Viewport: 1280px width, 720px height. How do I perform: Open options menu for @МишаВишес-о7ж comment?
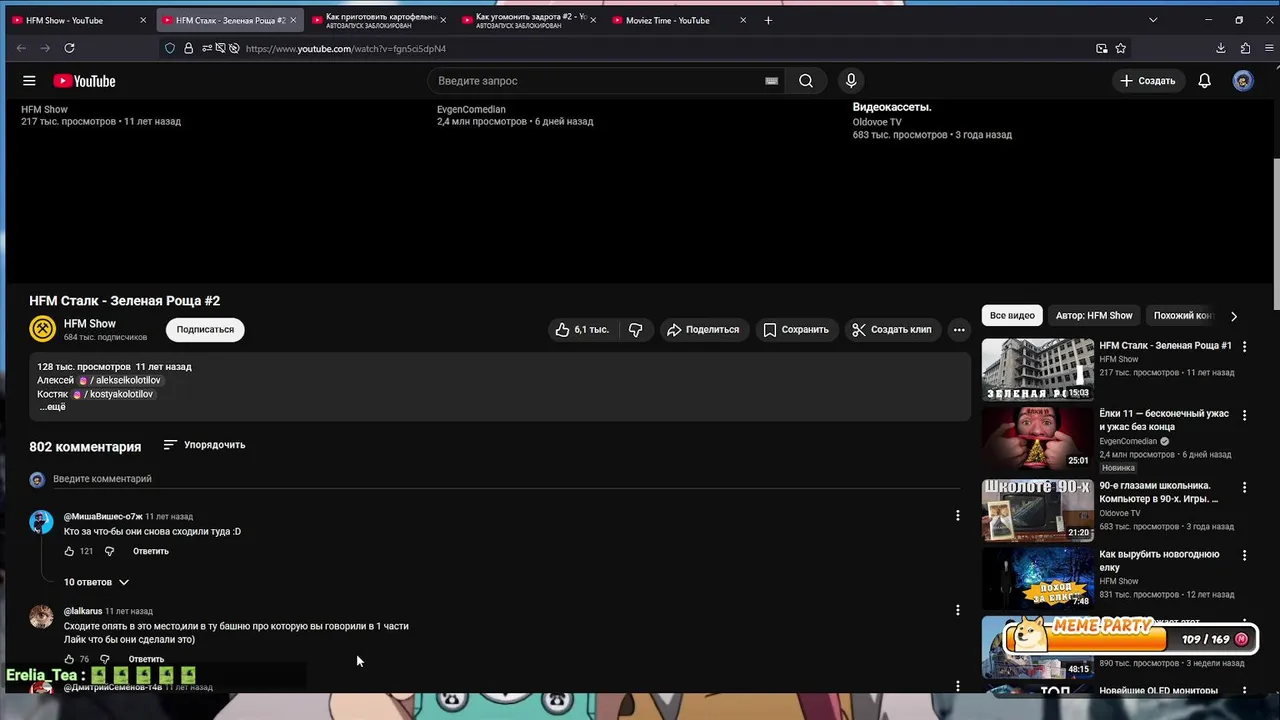point(957,516)
